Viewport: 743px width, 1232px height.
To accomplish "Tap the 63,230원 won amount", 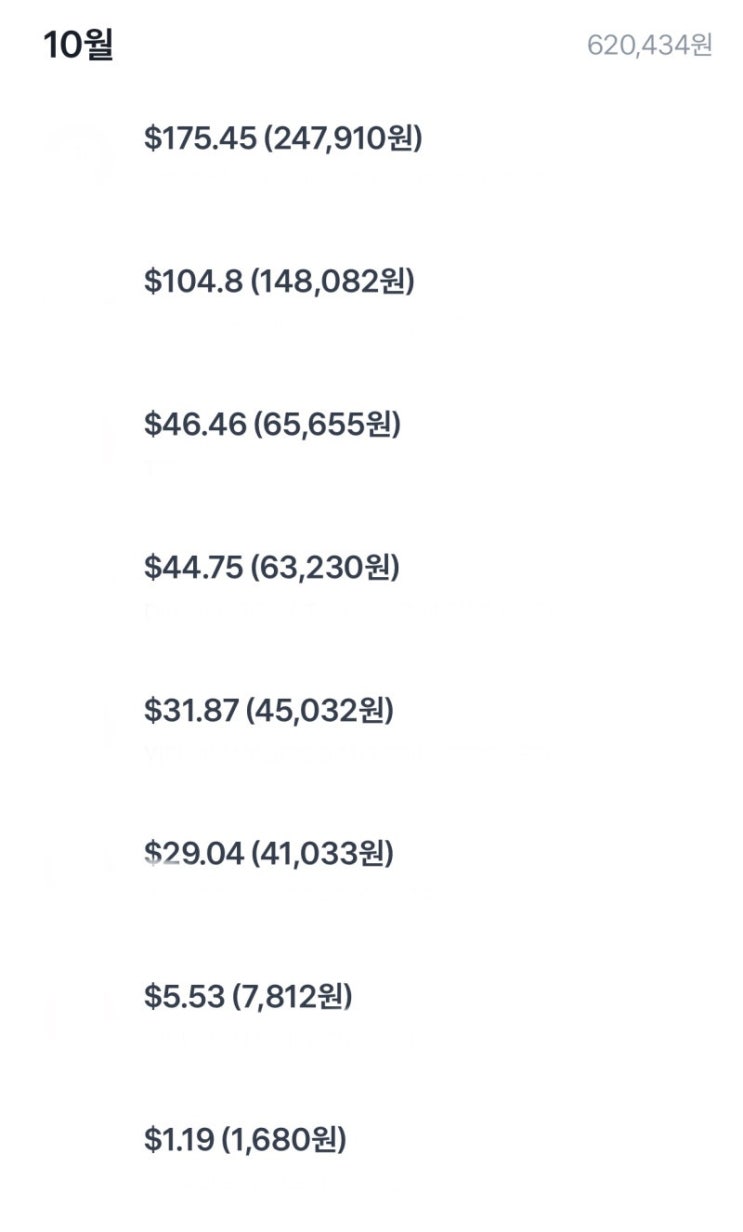I will coord(326,568).
